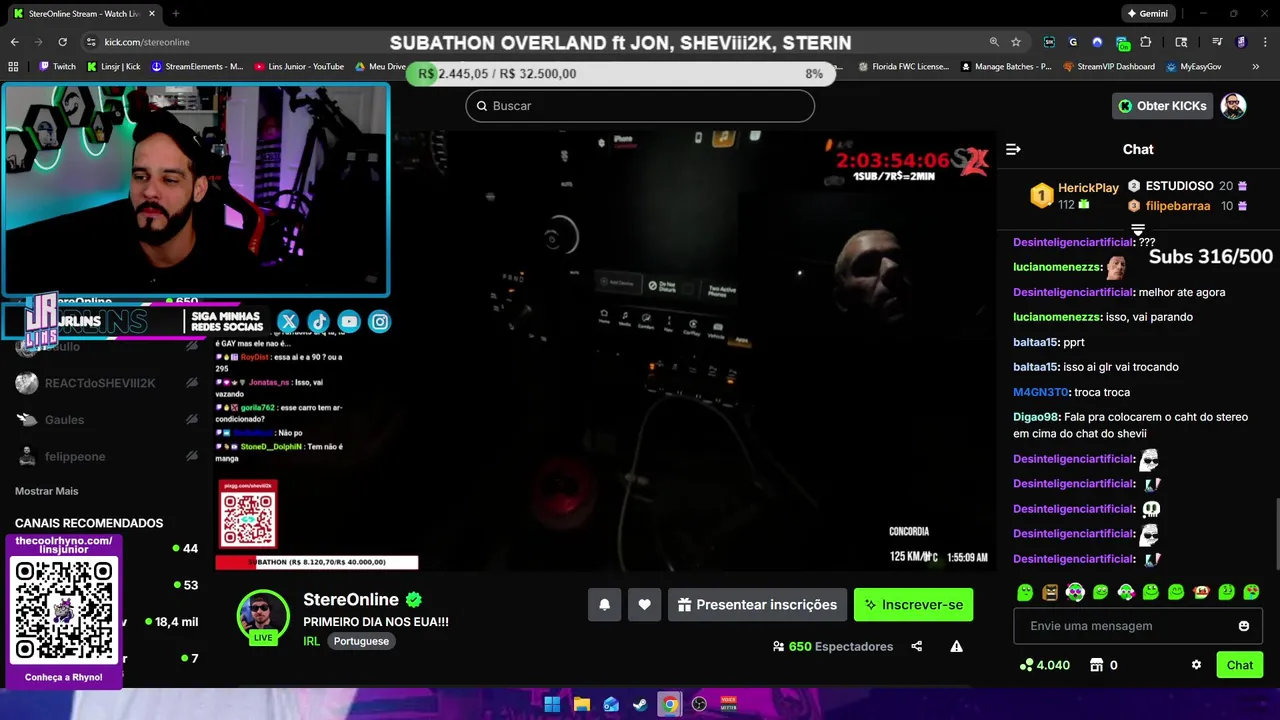Open StereOnline avatar with LIVE badge
1280x720 pixels.
pyautogui.click(x=263, y=616)
